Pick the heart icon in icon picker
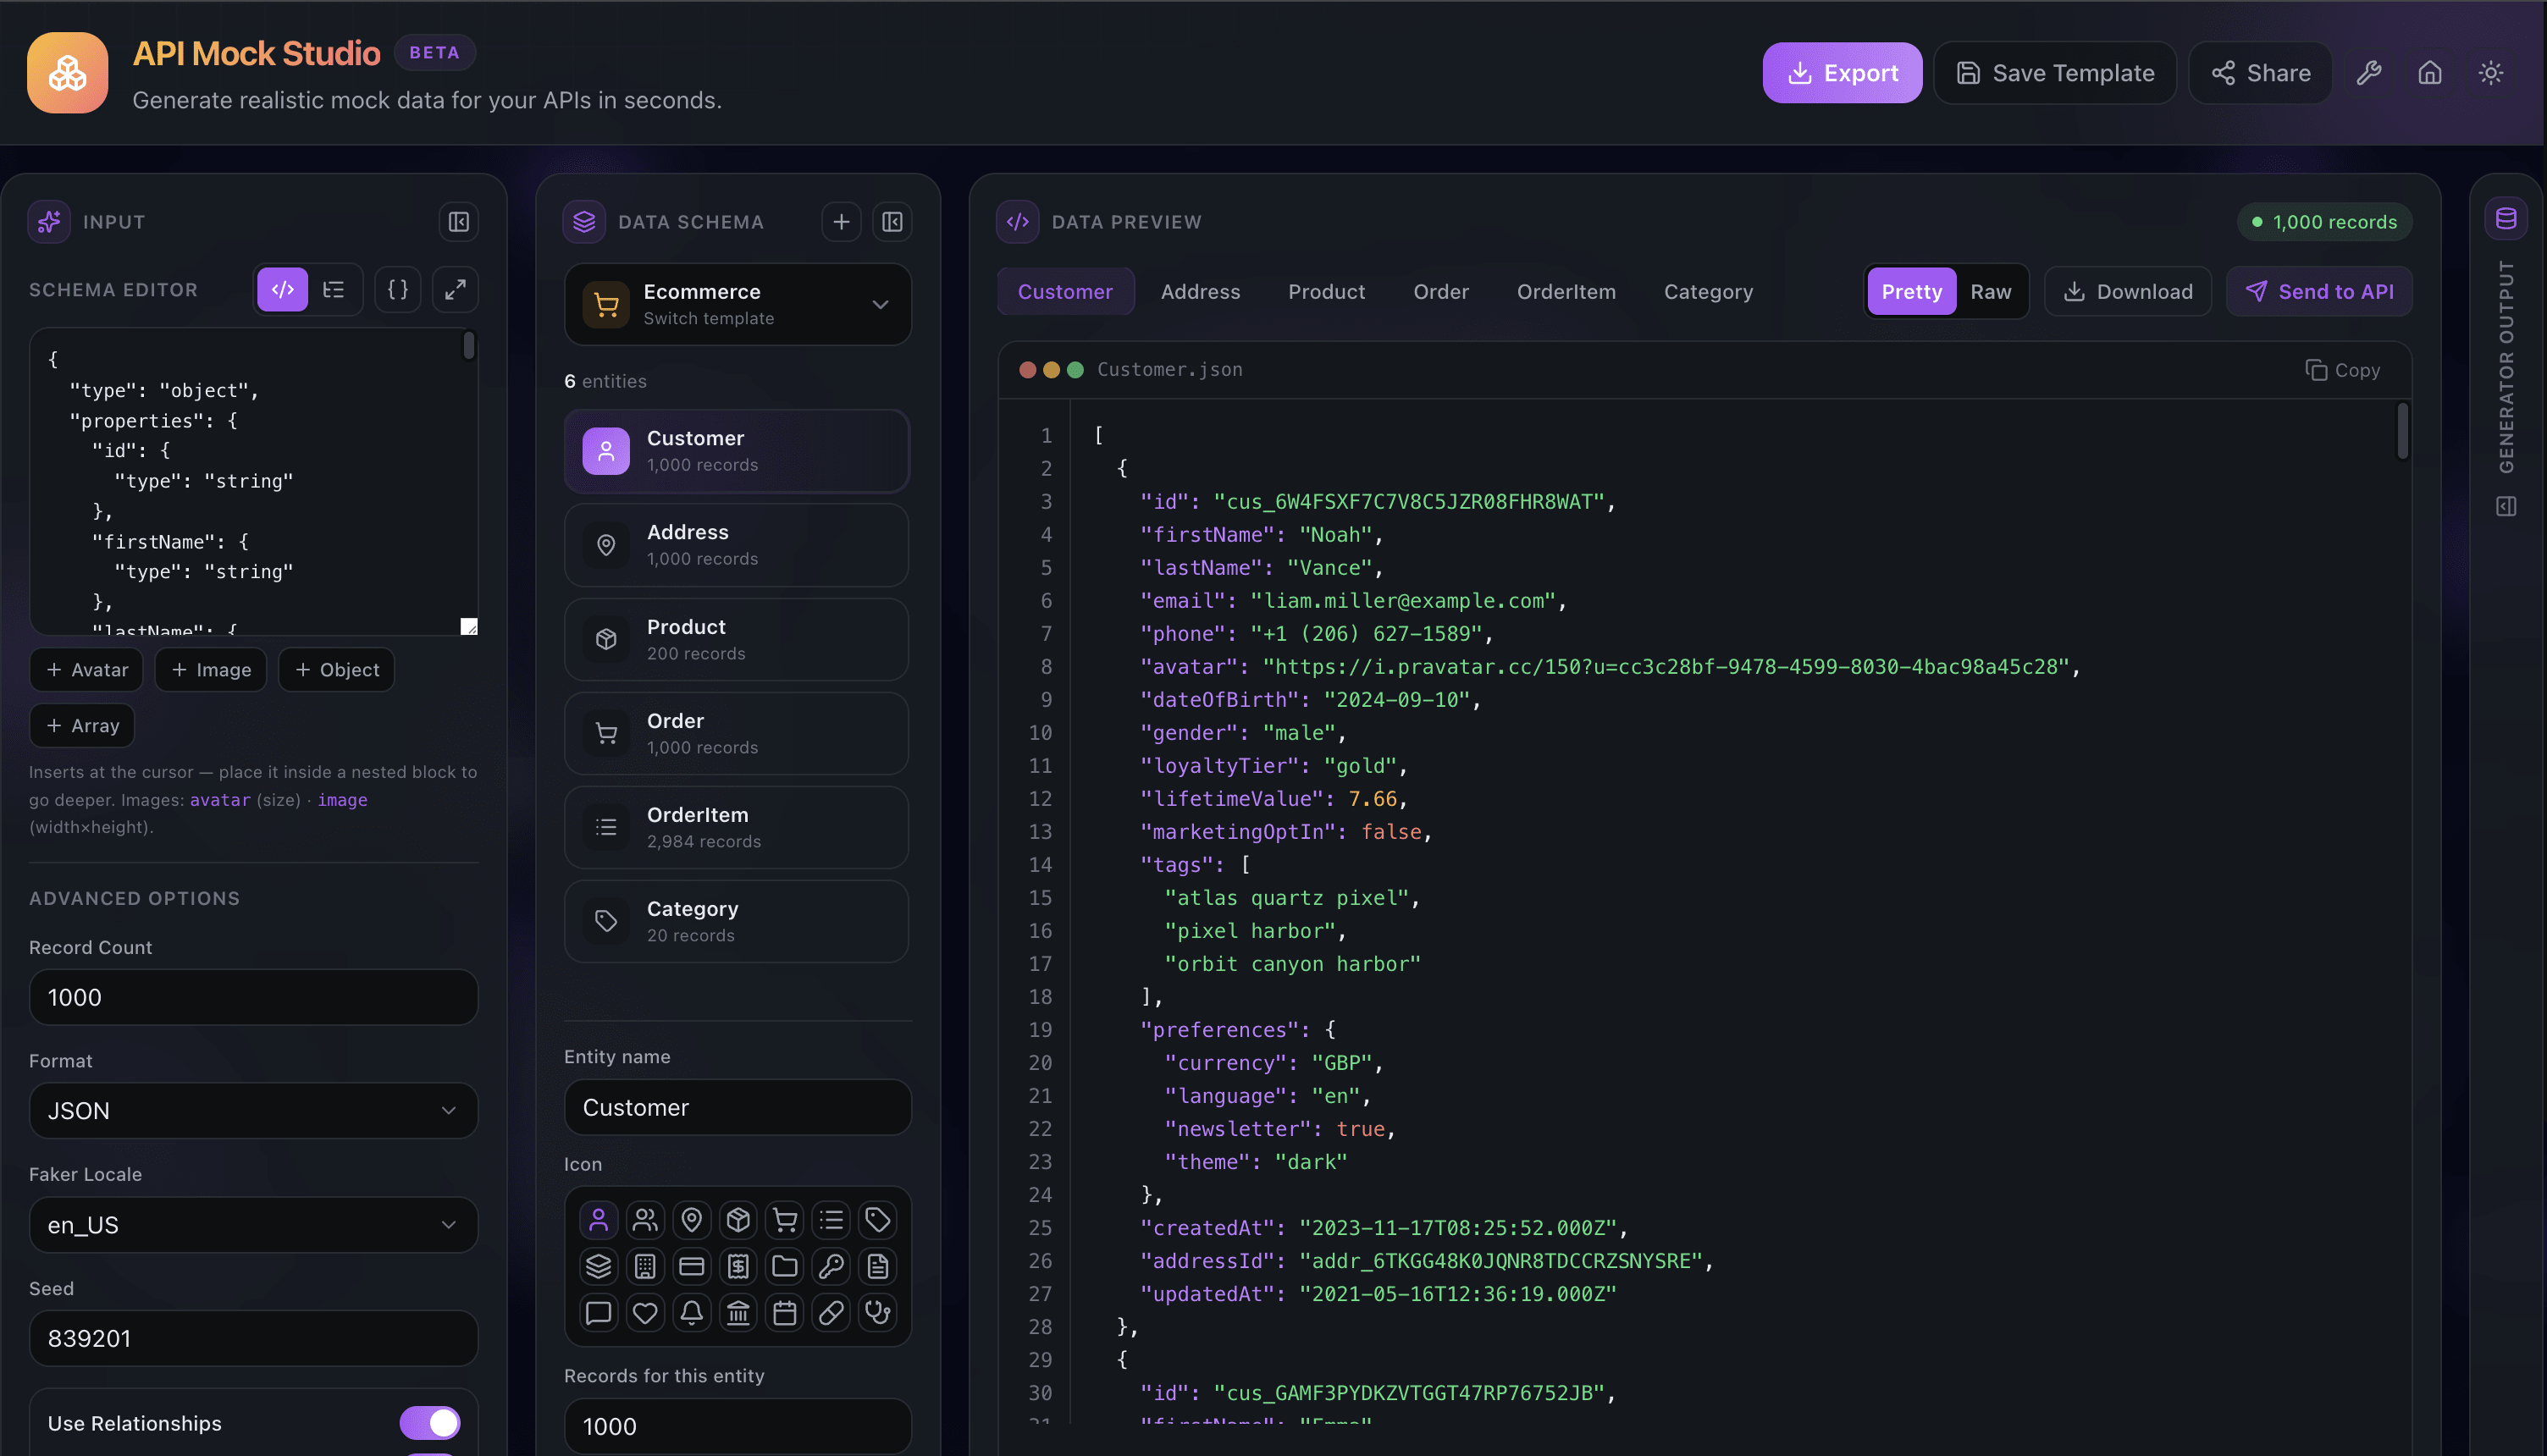2547x1456 pixels. 645,1313
